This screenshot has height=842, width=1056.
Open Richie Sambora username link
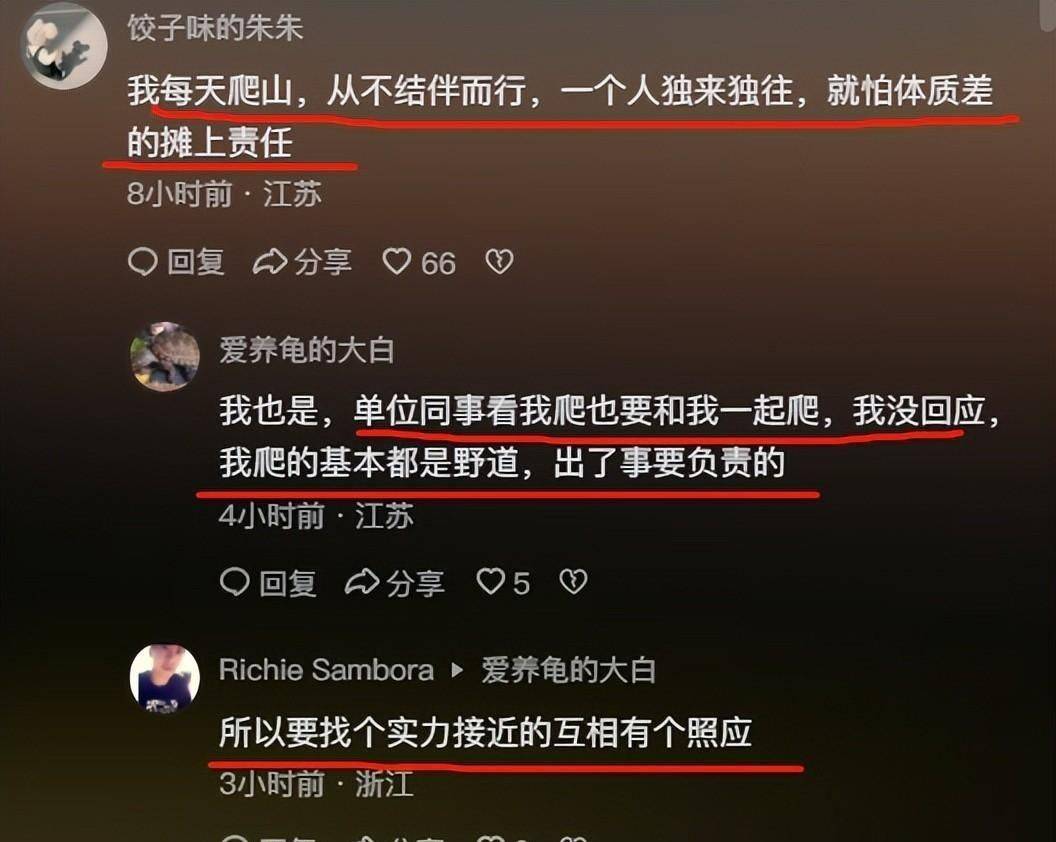pyautogui.click(x=327, y=670)
